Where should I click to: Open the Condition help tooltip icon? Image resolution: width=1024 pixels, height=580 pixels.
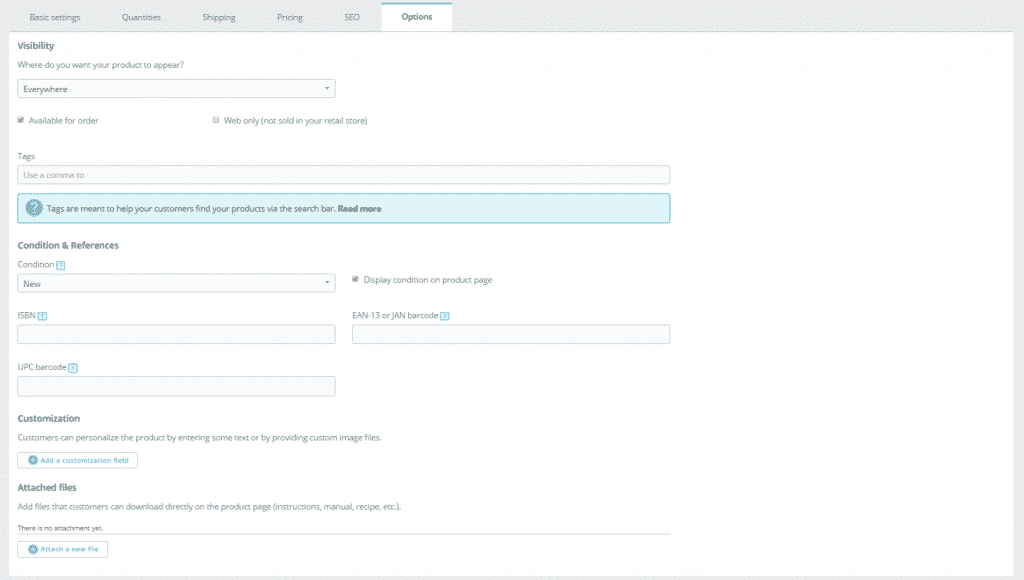tap(60, 265)
